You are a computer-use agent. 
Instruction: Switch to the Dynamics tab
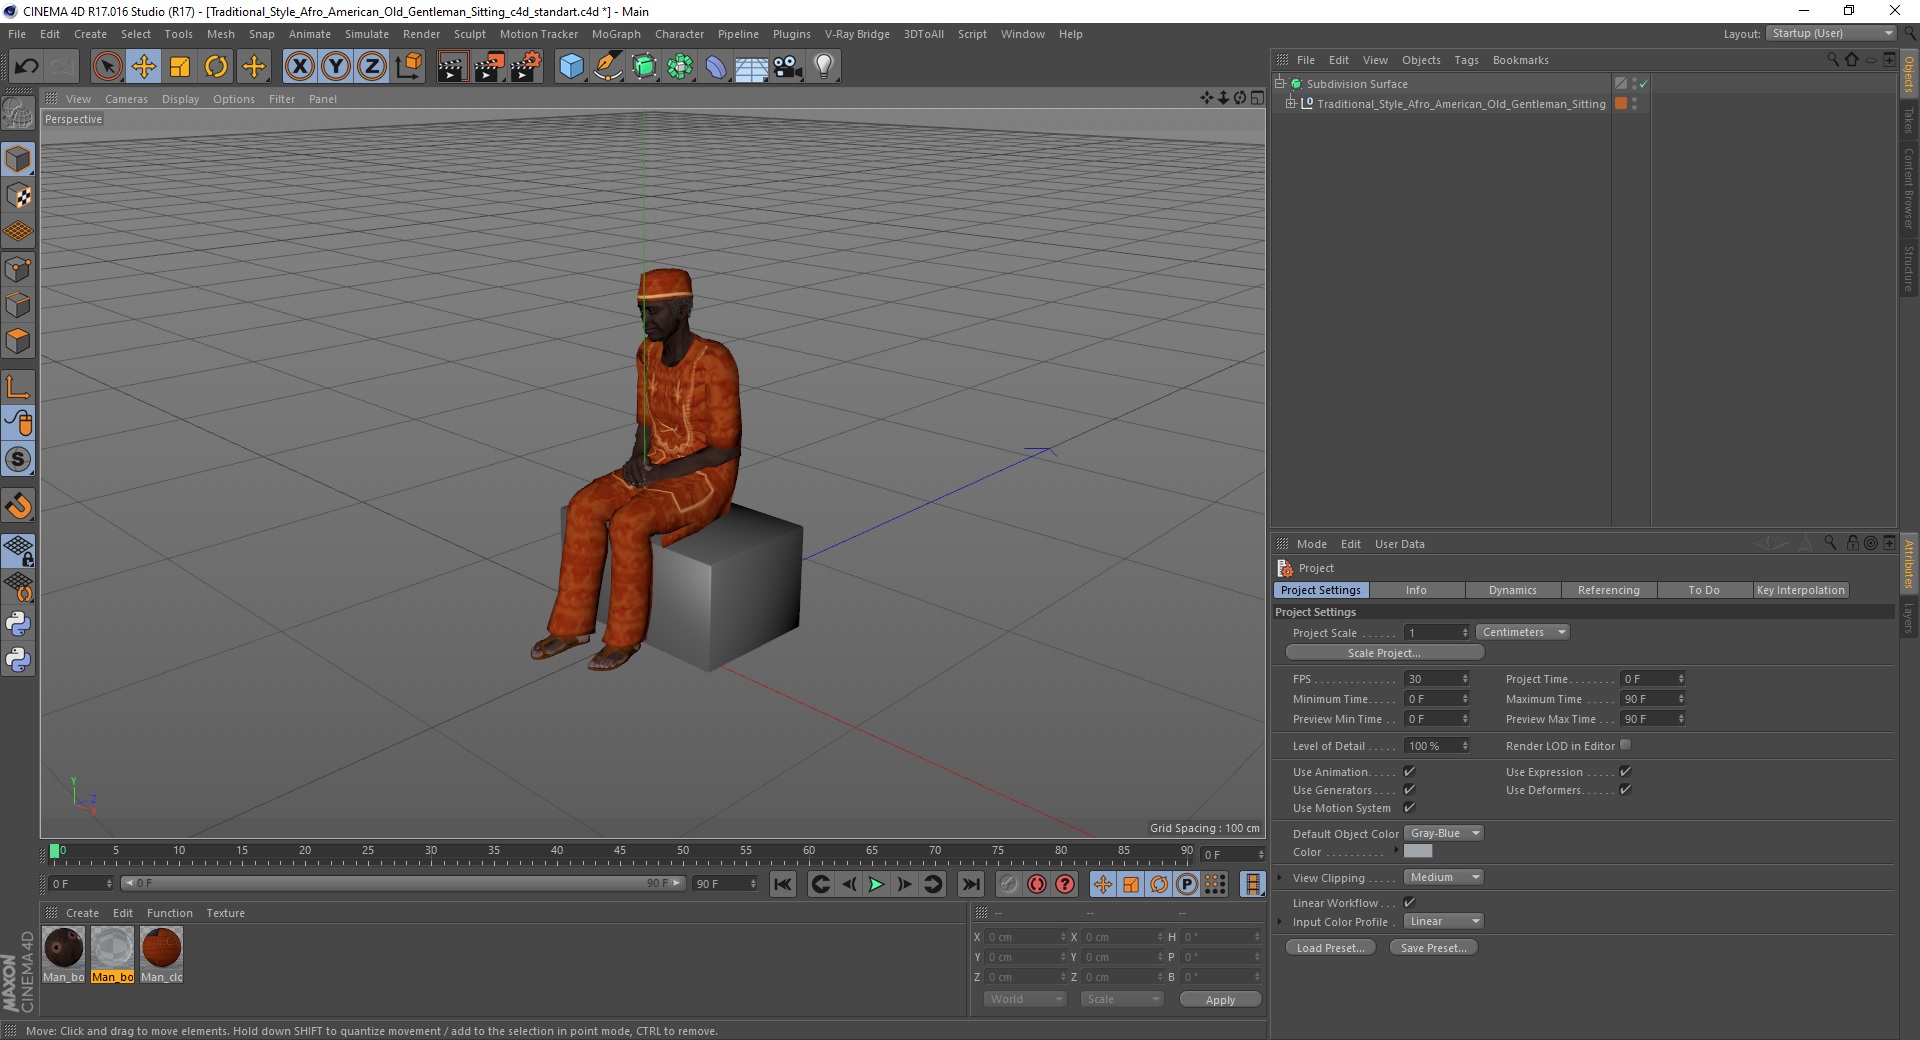(x=1512, y=590)
